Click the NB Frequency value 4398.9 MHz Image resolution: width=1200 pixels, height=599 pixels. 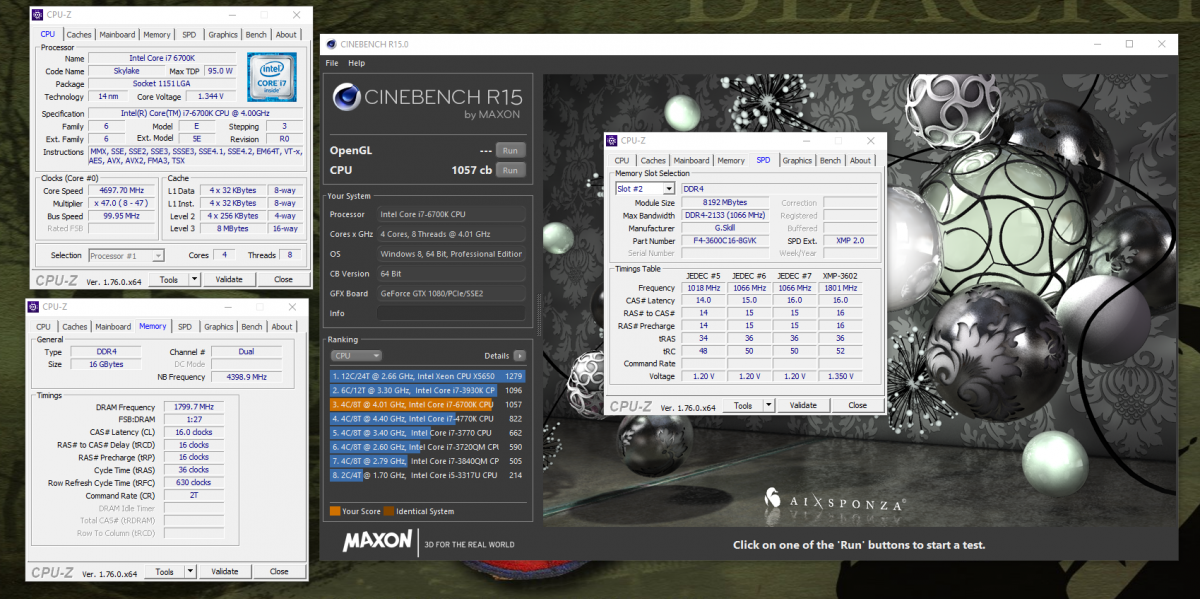coord(245,377)
